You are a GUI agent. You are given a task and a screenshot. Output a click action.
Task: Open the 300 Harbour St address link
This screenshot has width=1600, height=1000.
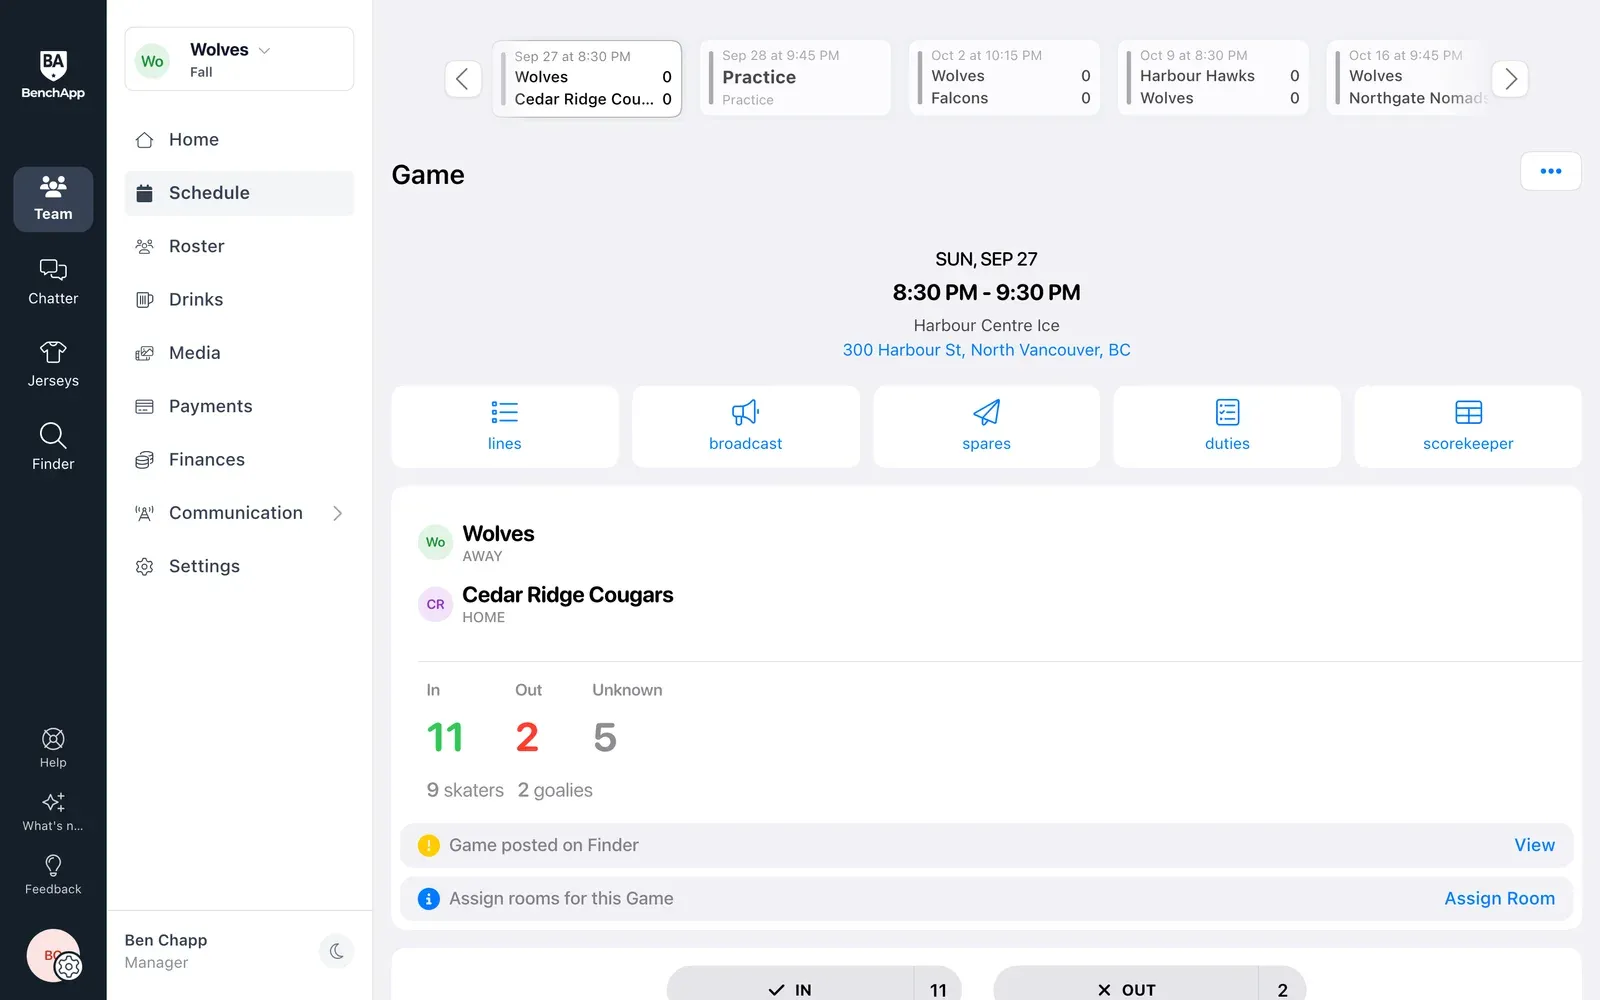click(986, 350)
